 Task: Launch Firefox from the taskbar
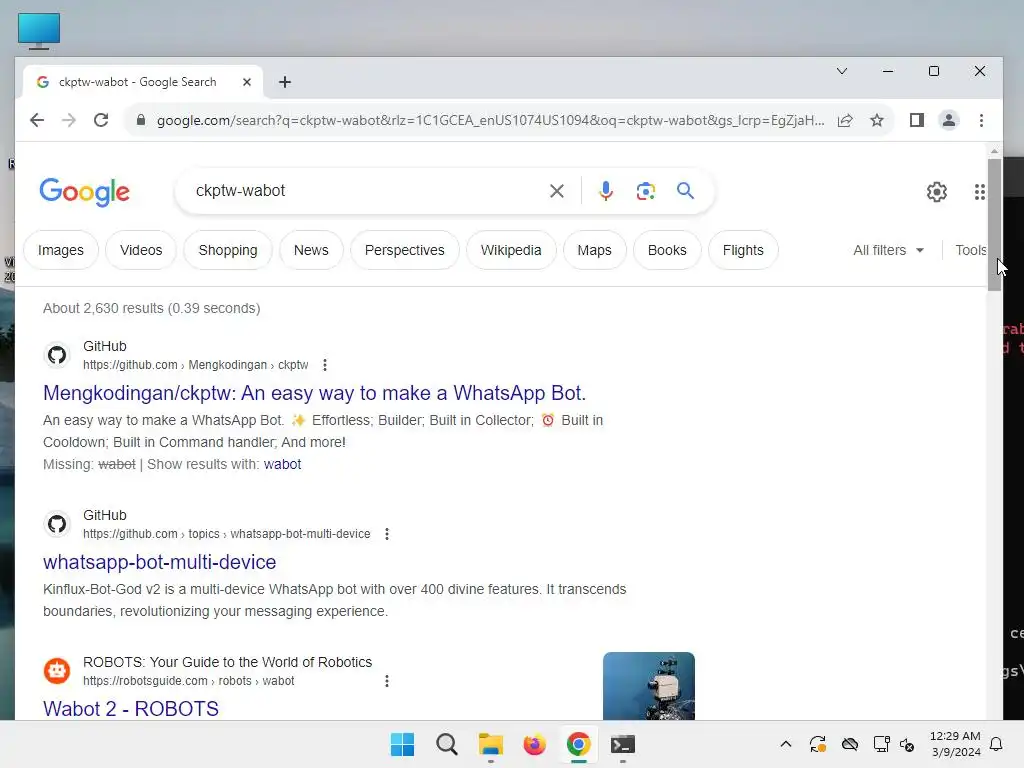534,744
